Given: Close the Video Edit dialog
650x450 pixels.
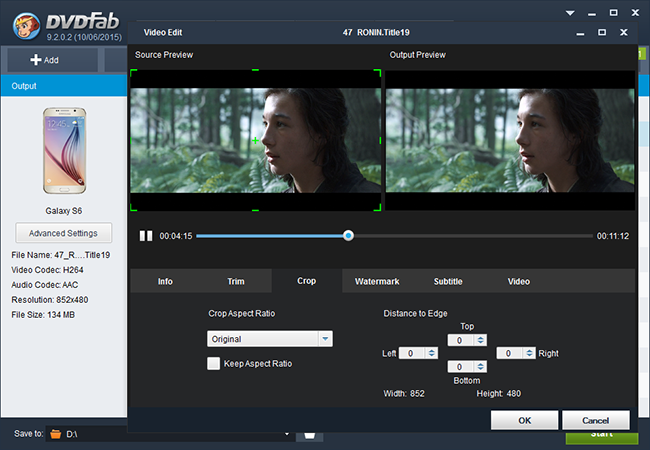Looking at the screenshot, I should pos(623,32).
